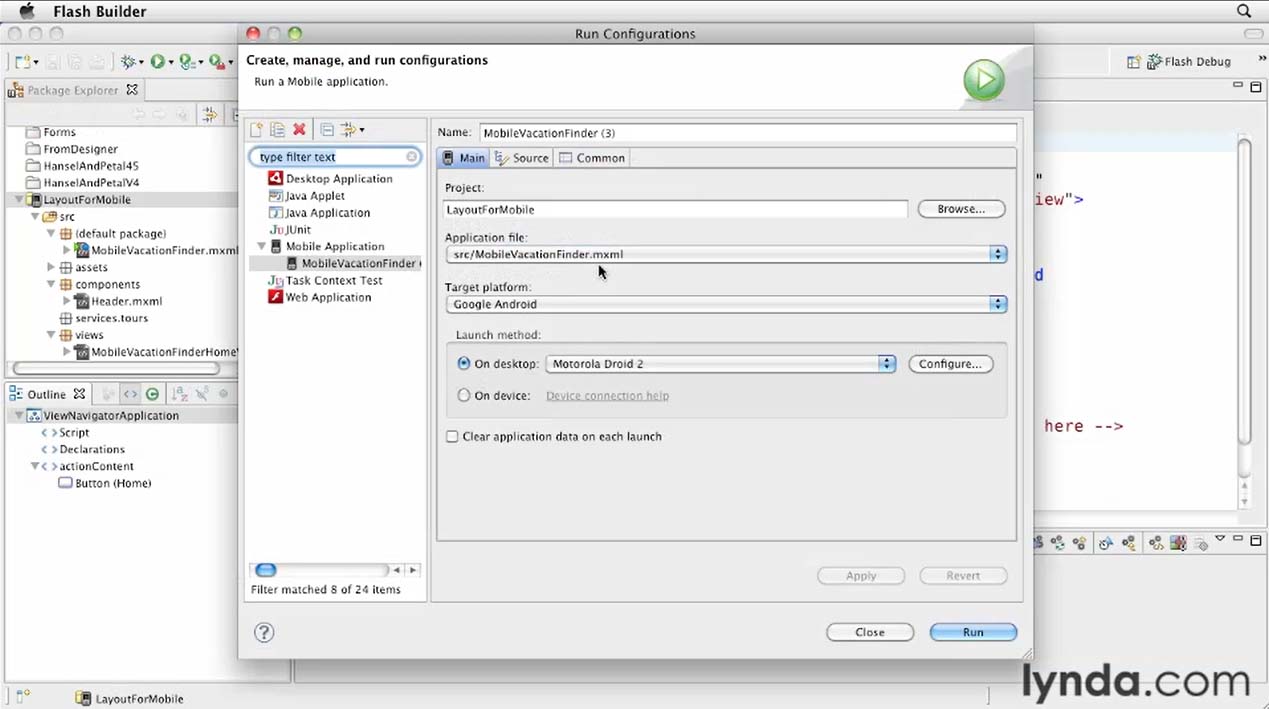Close the Outline view tab
The width and height of the screenshot is (1269, 709).
pyautogui.click(x=79, y=394)
